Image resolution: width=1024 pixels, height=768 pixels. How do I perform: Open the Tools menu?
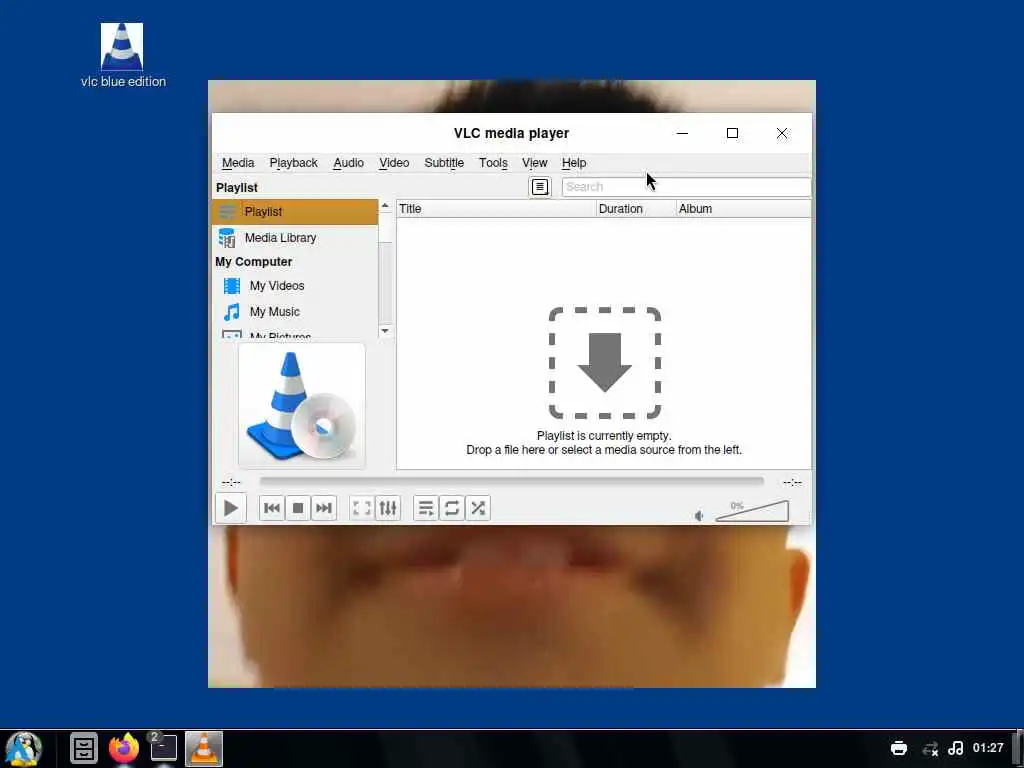(x=493, y=163)
